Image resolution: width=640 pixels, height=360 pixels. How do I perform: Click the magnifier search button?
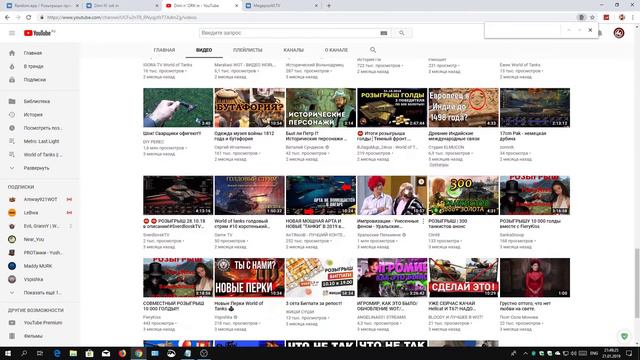(402, 33)
